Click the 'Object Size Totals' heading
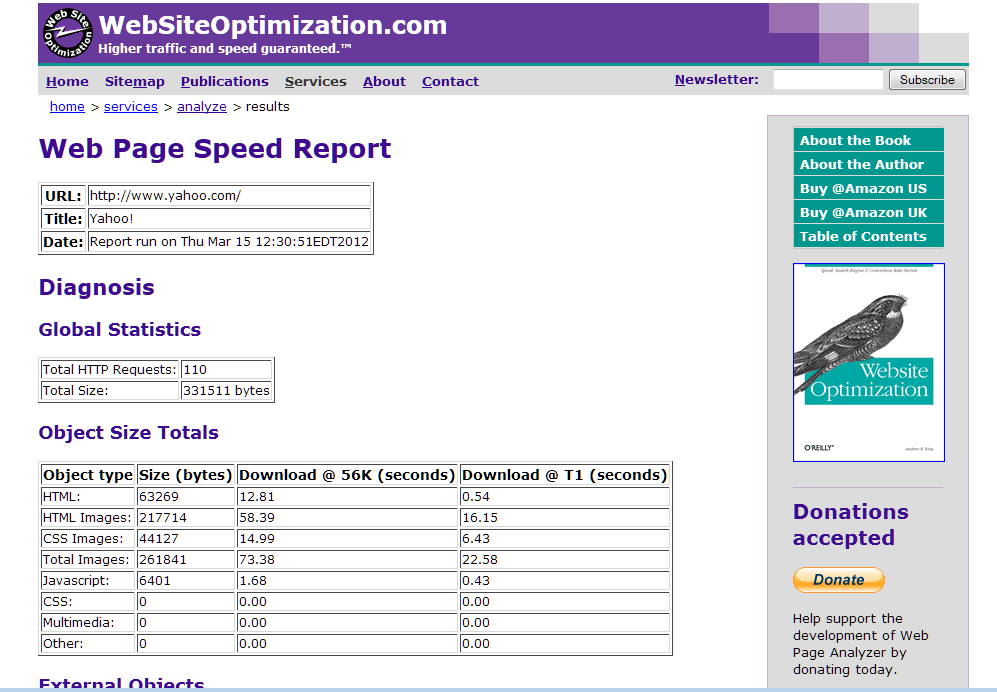This screenshot has height=692, width=997. [x=128, y=432]
